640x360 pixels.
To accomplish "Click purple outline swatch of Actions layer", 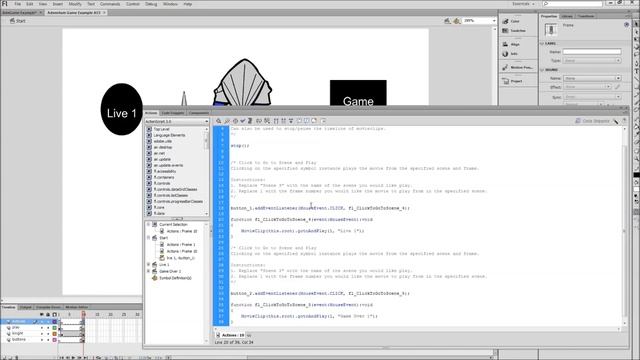I will [54, 321].
